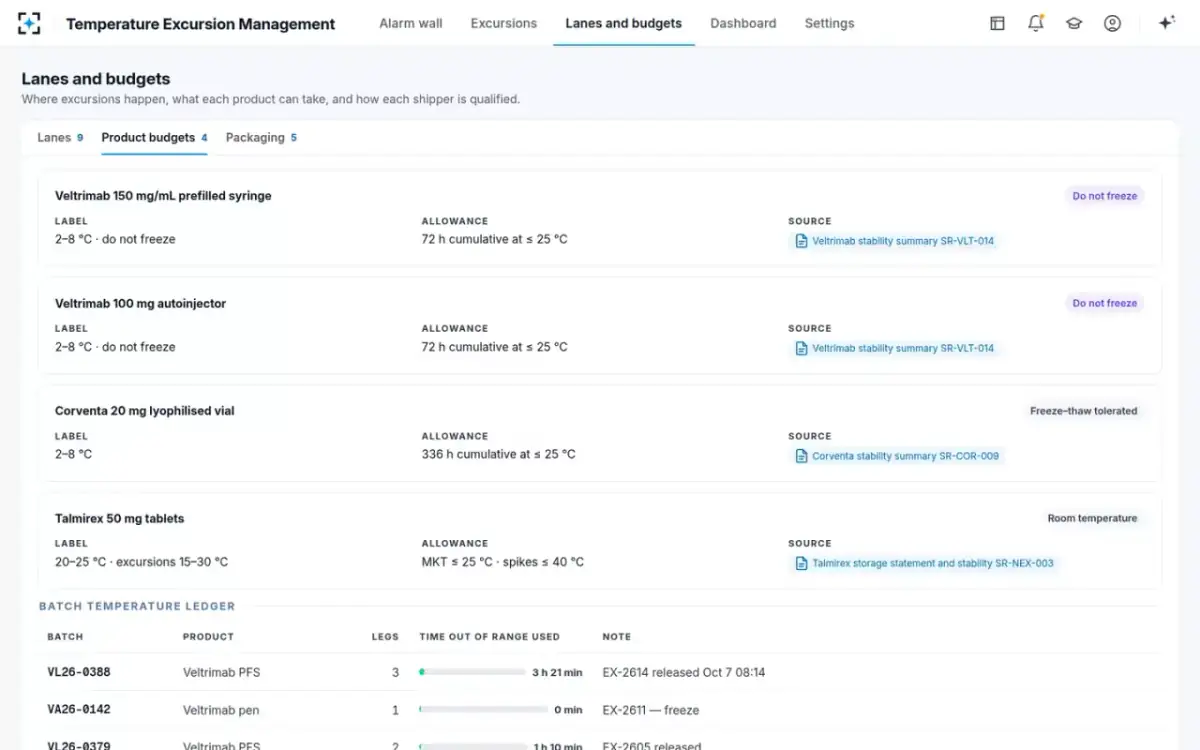The height and width of the screenshot is (750, 1200).
Task: Go to Alarm wall tab
Action: tap(410, 23)
